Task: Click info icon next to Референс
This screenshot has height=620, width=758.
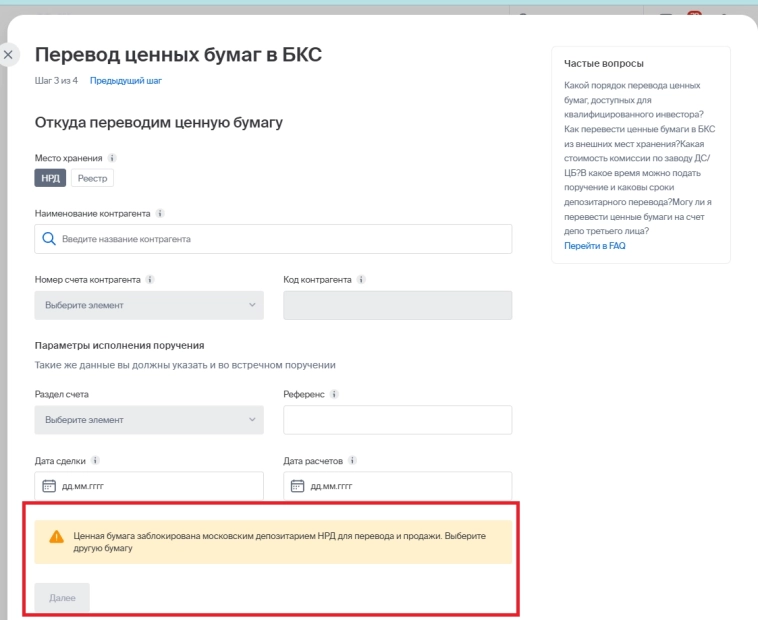Action: (x=334, y=394)
